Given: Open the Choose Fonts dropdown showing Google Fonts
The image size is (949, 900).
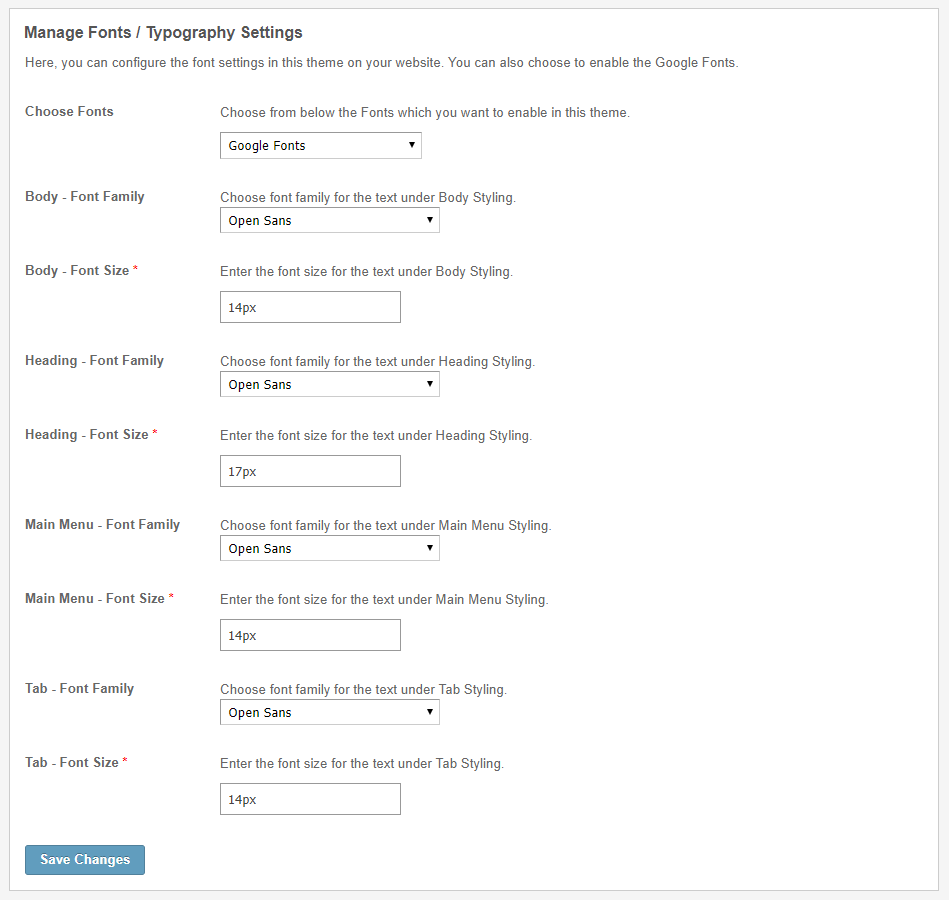Looking at the screenshot, I should (x=320, y=146).
